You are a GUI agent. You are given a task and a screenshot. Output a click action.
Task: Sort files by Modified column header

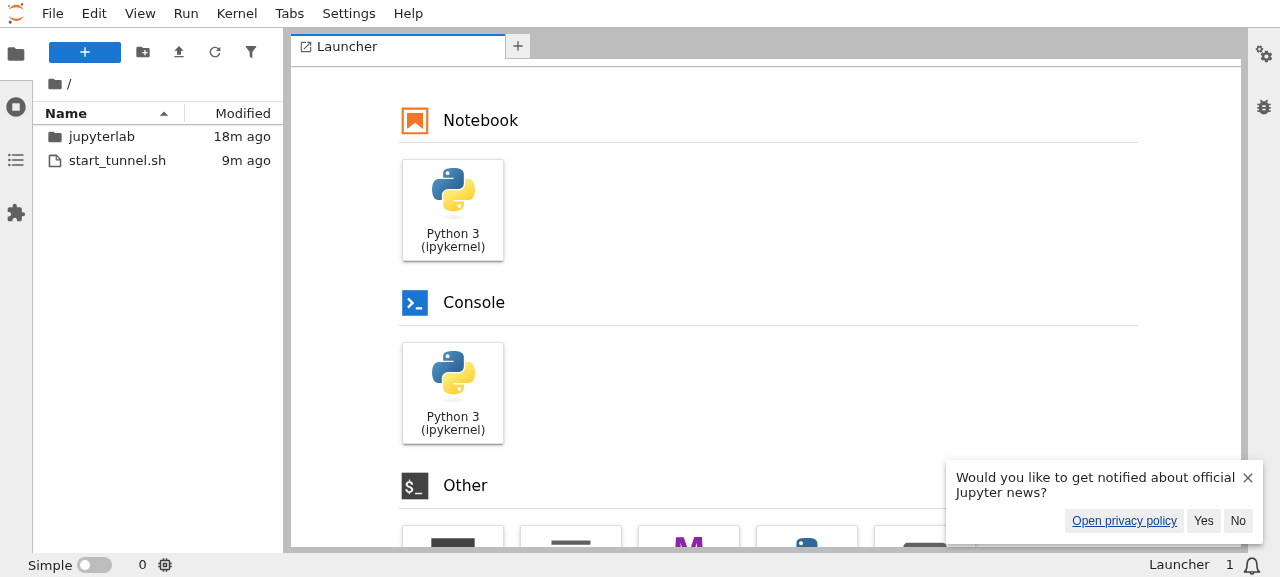tap(234, 113)
